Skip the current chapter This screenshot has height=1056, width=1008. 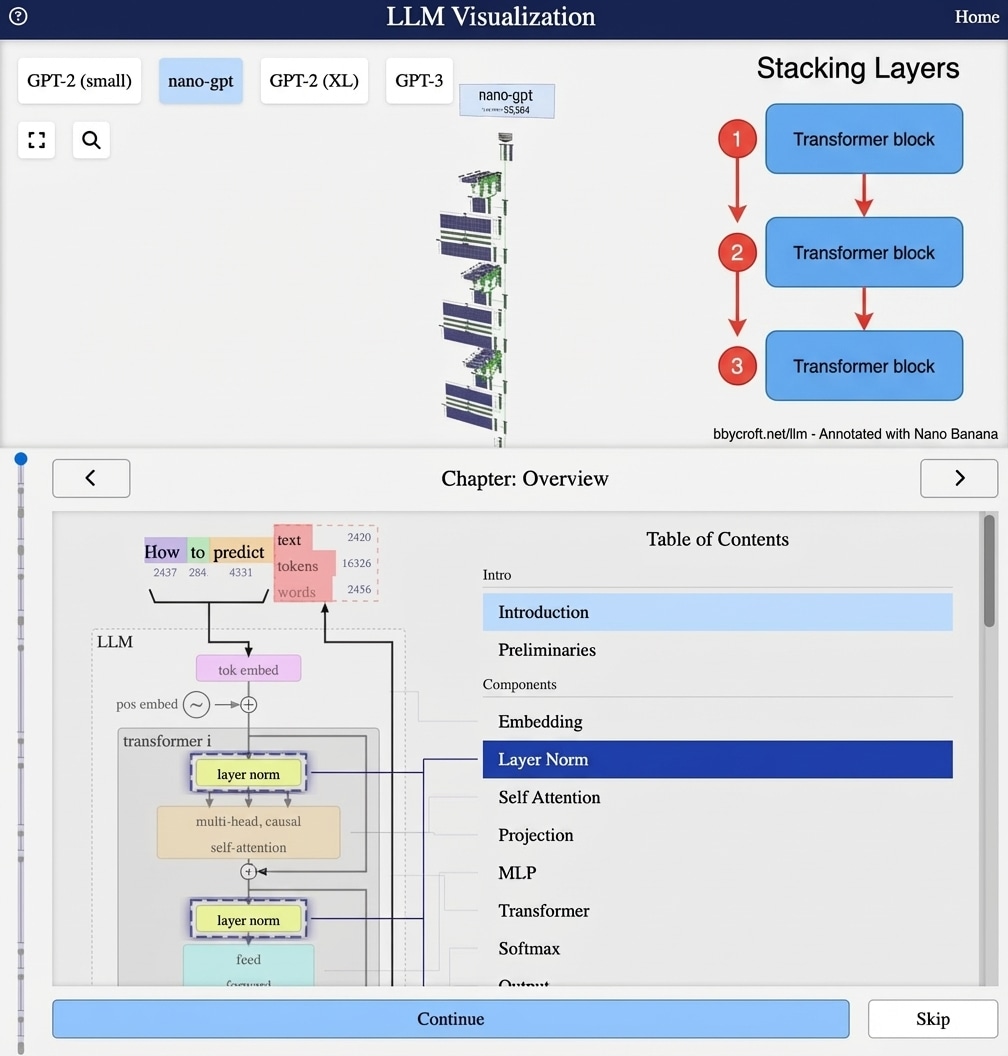pos(932,1019)
